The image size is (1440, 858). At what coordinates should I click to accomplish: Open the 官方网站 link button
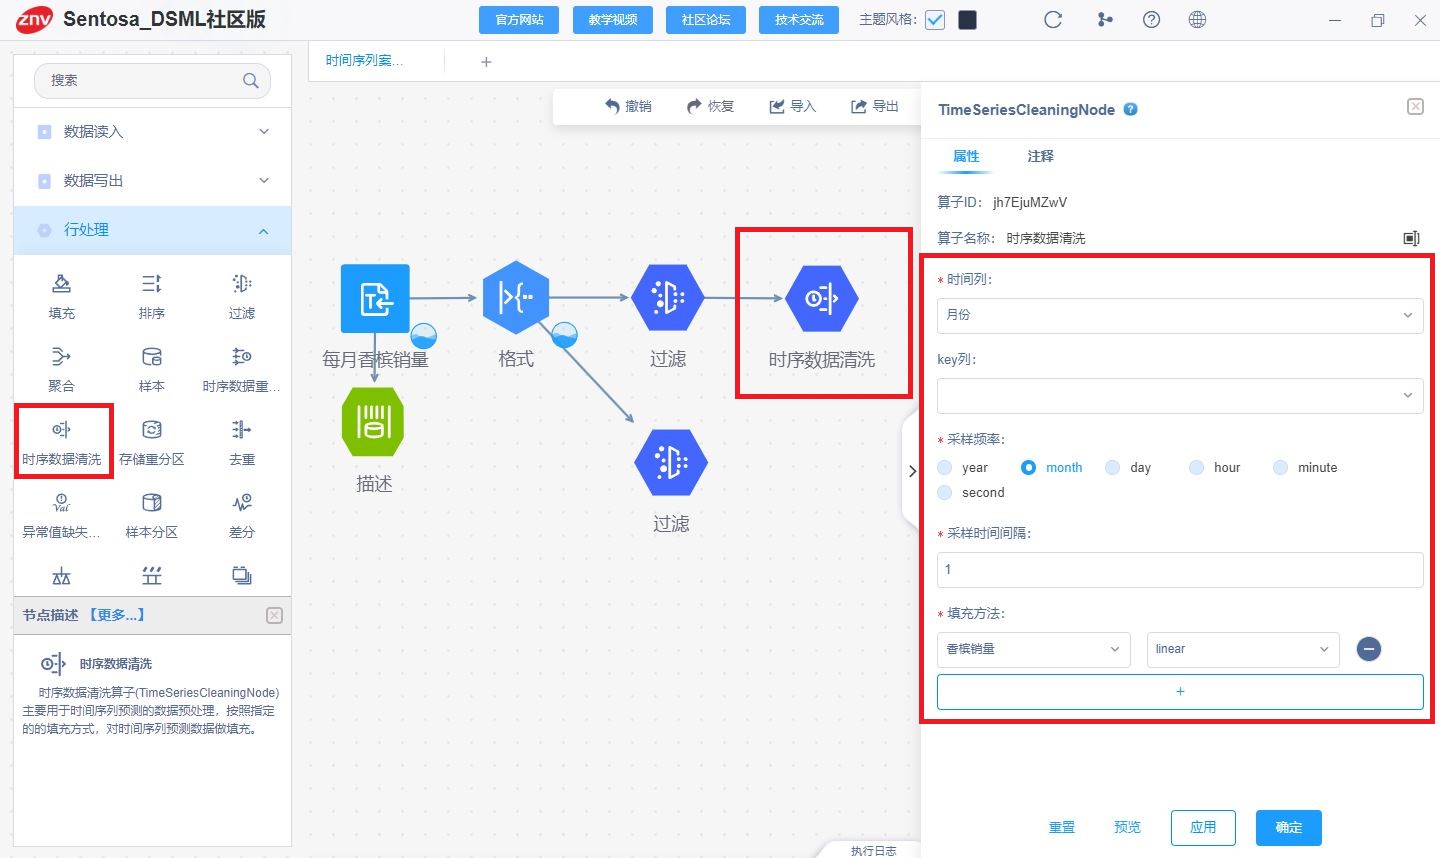(x=520, y=20)
